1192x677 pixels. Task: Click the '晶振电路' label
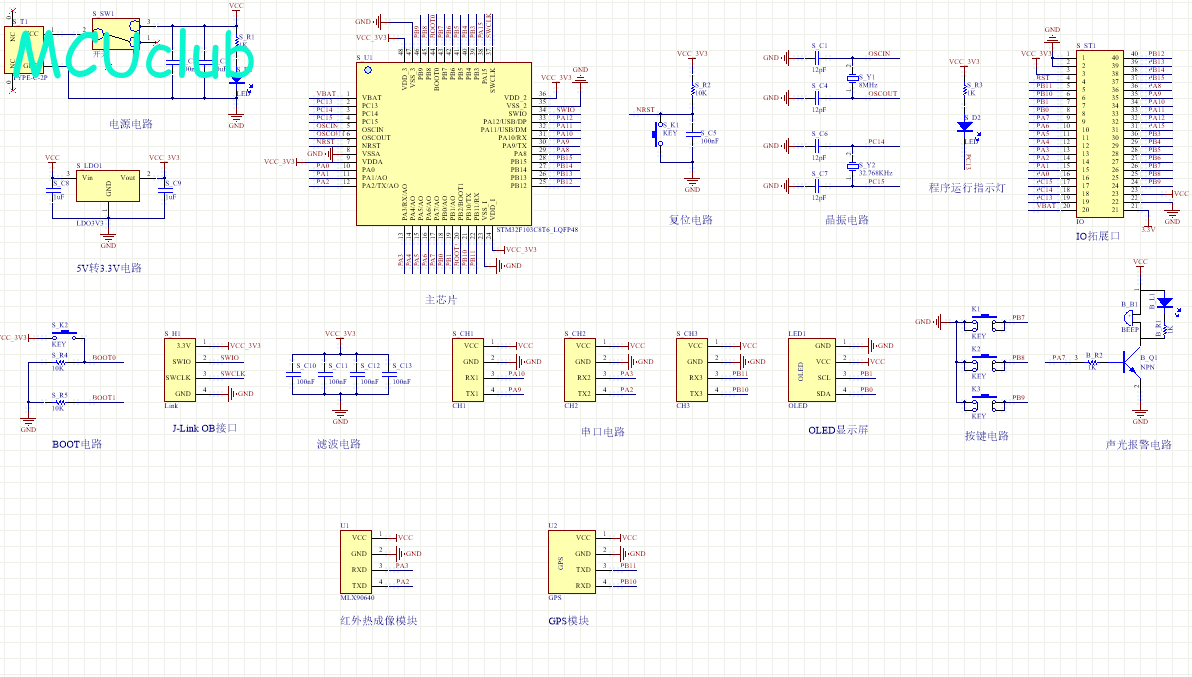coord(847,220)
